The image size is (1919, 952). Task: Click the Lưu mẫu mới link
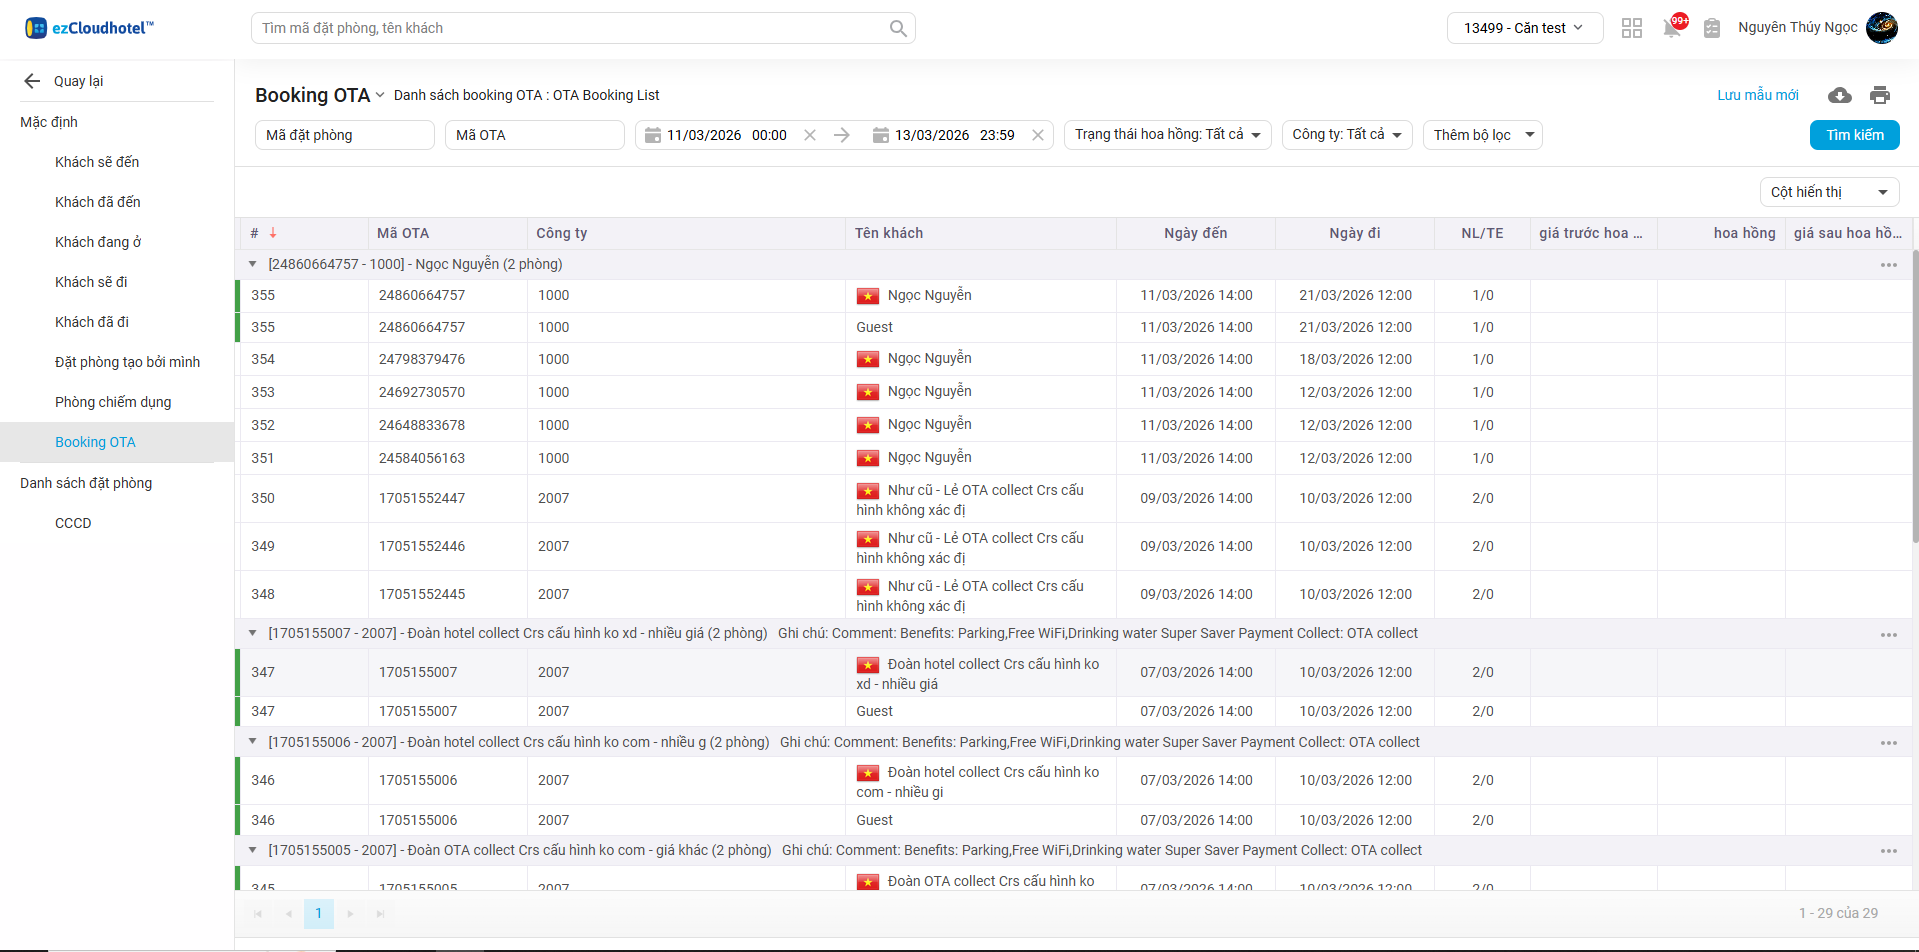click(1757, 95)
